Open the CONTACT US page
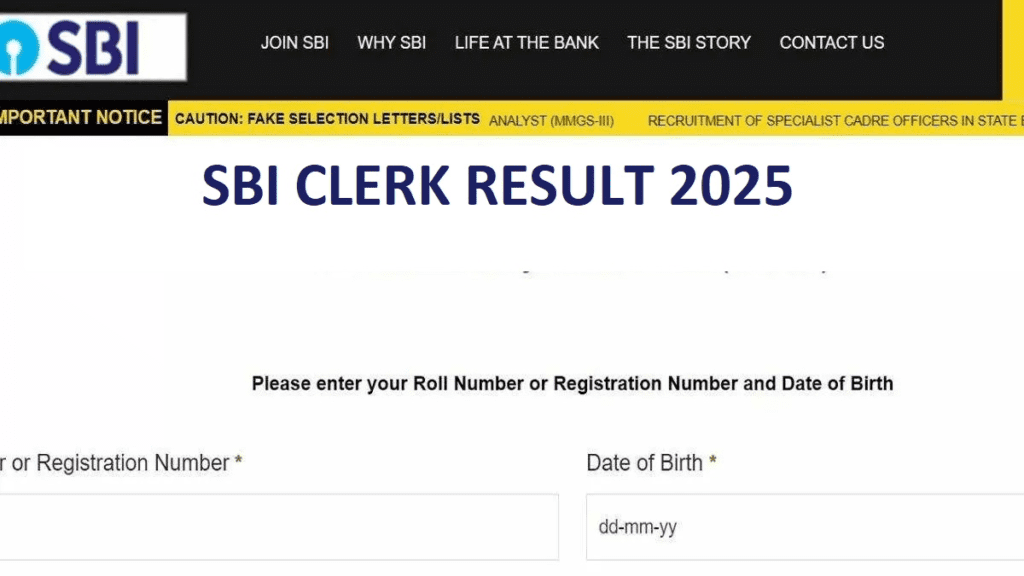1024x576 pixels. (x=831, y=43)
